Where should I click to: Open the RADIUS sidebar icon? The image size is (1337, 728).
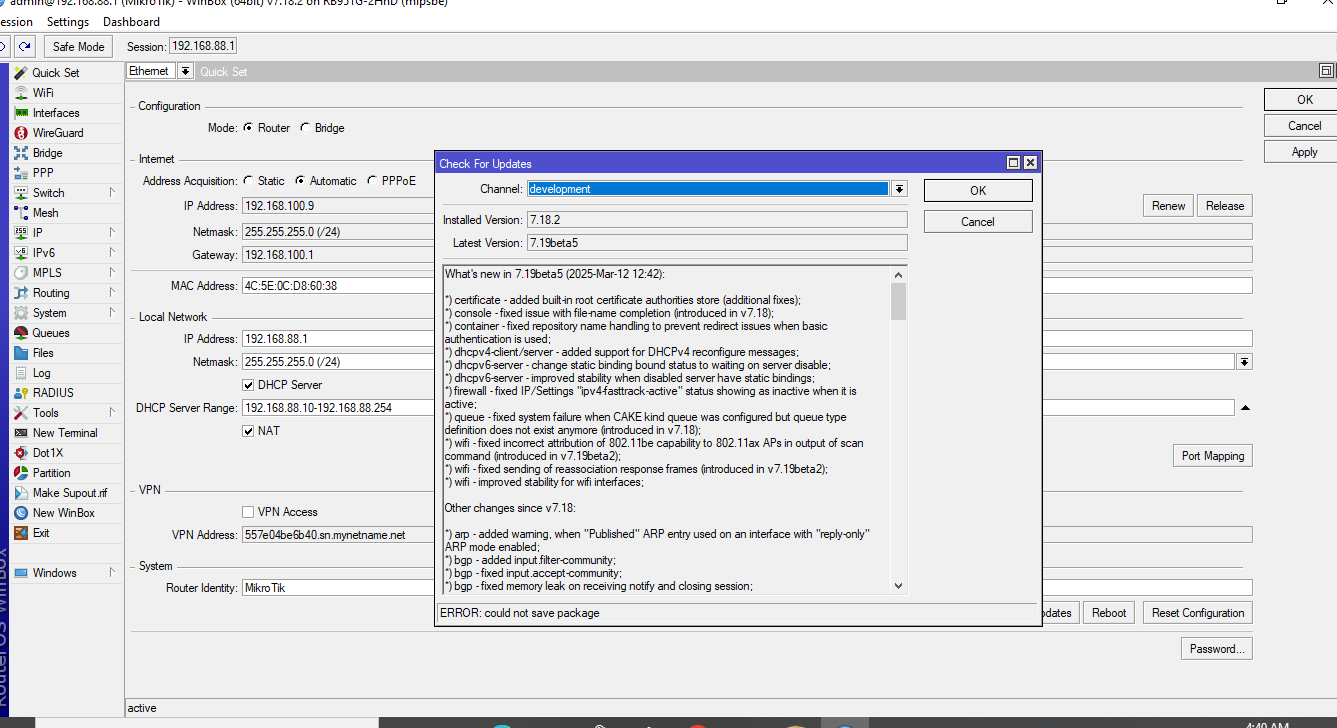pos(21,393)
